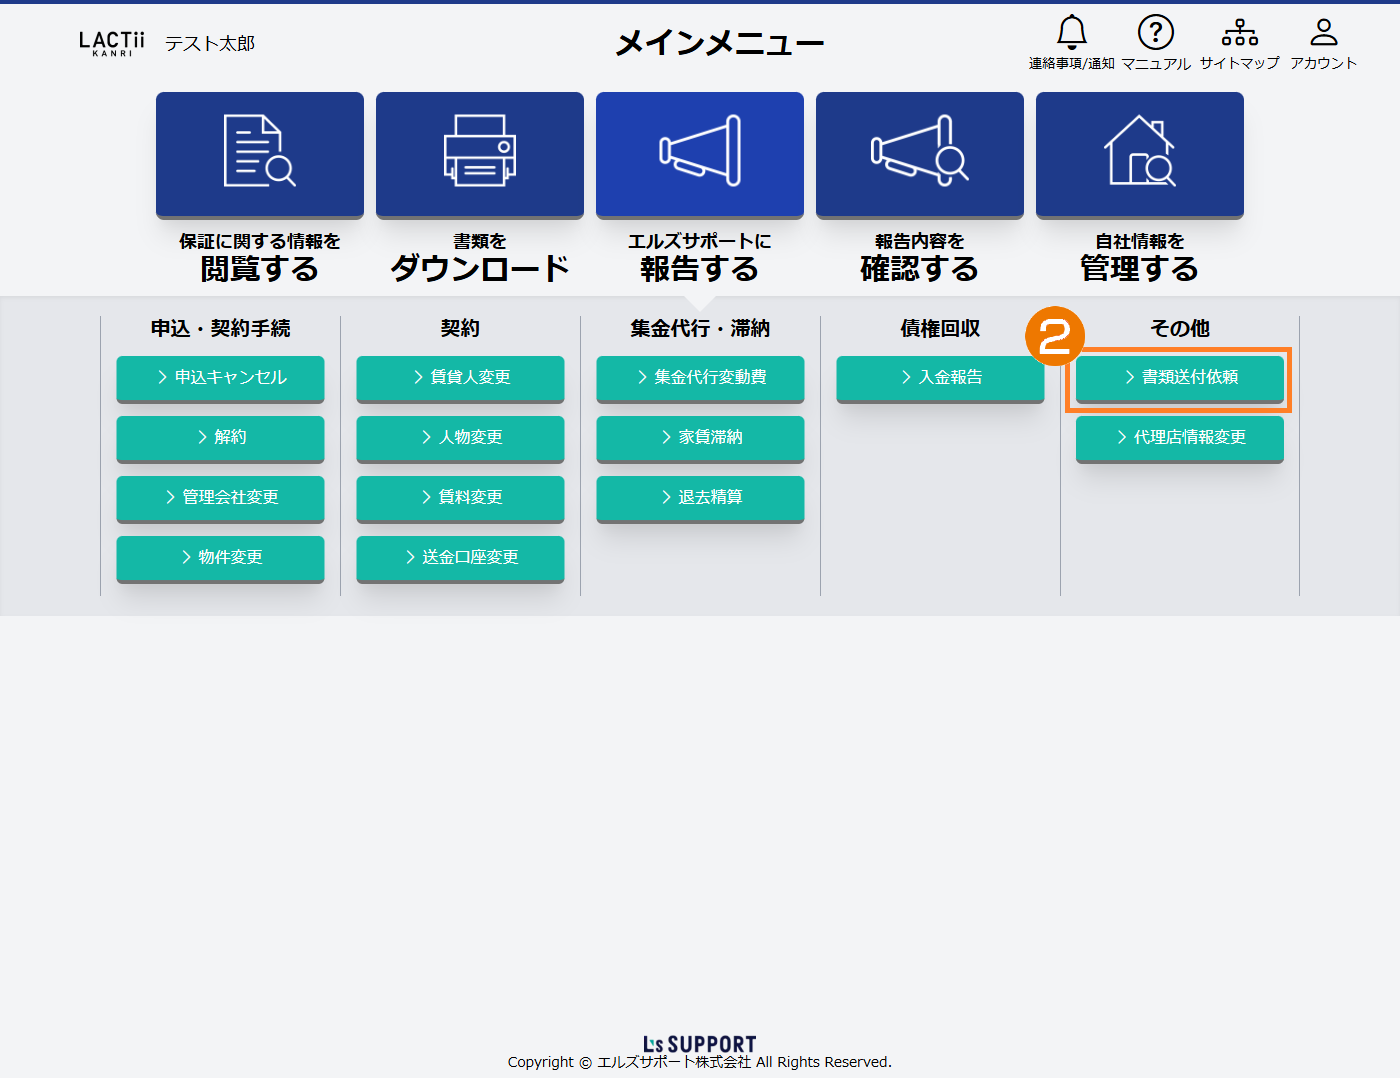Select the document search tile for viewing guarantee info
Image resolution: width=1400 pixels, height=1078 pixels.
coord(260,154)
